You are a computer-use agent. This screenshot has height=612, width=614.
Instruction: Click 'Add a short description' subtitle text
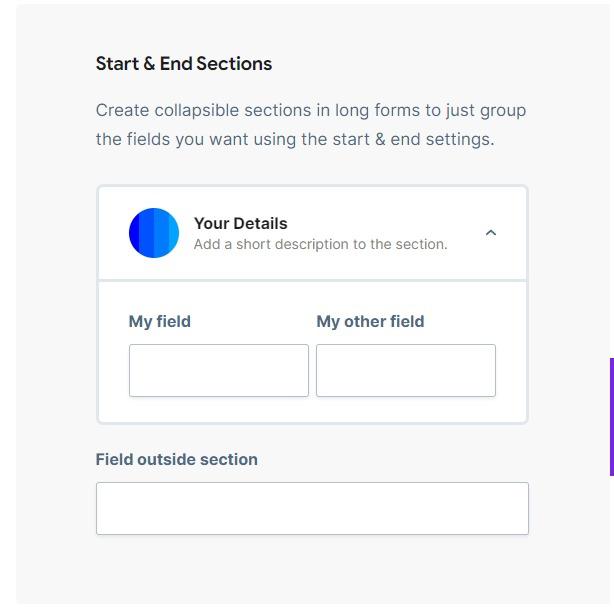(320, 244)
